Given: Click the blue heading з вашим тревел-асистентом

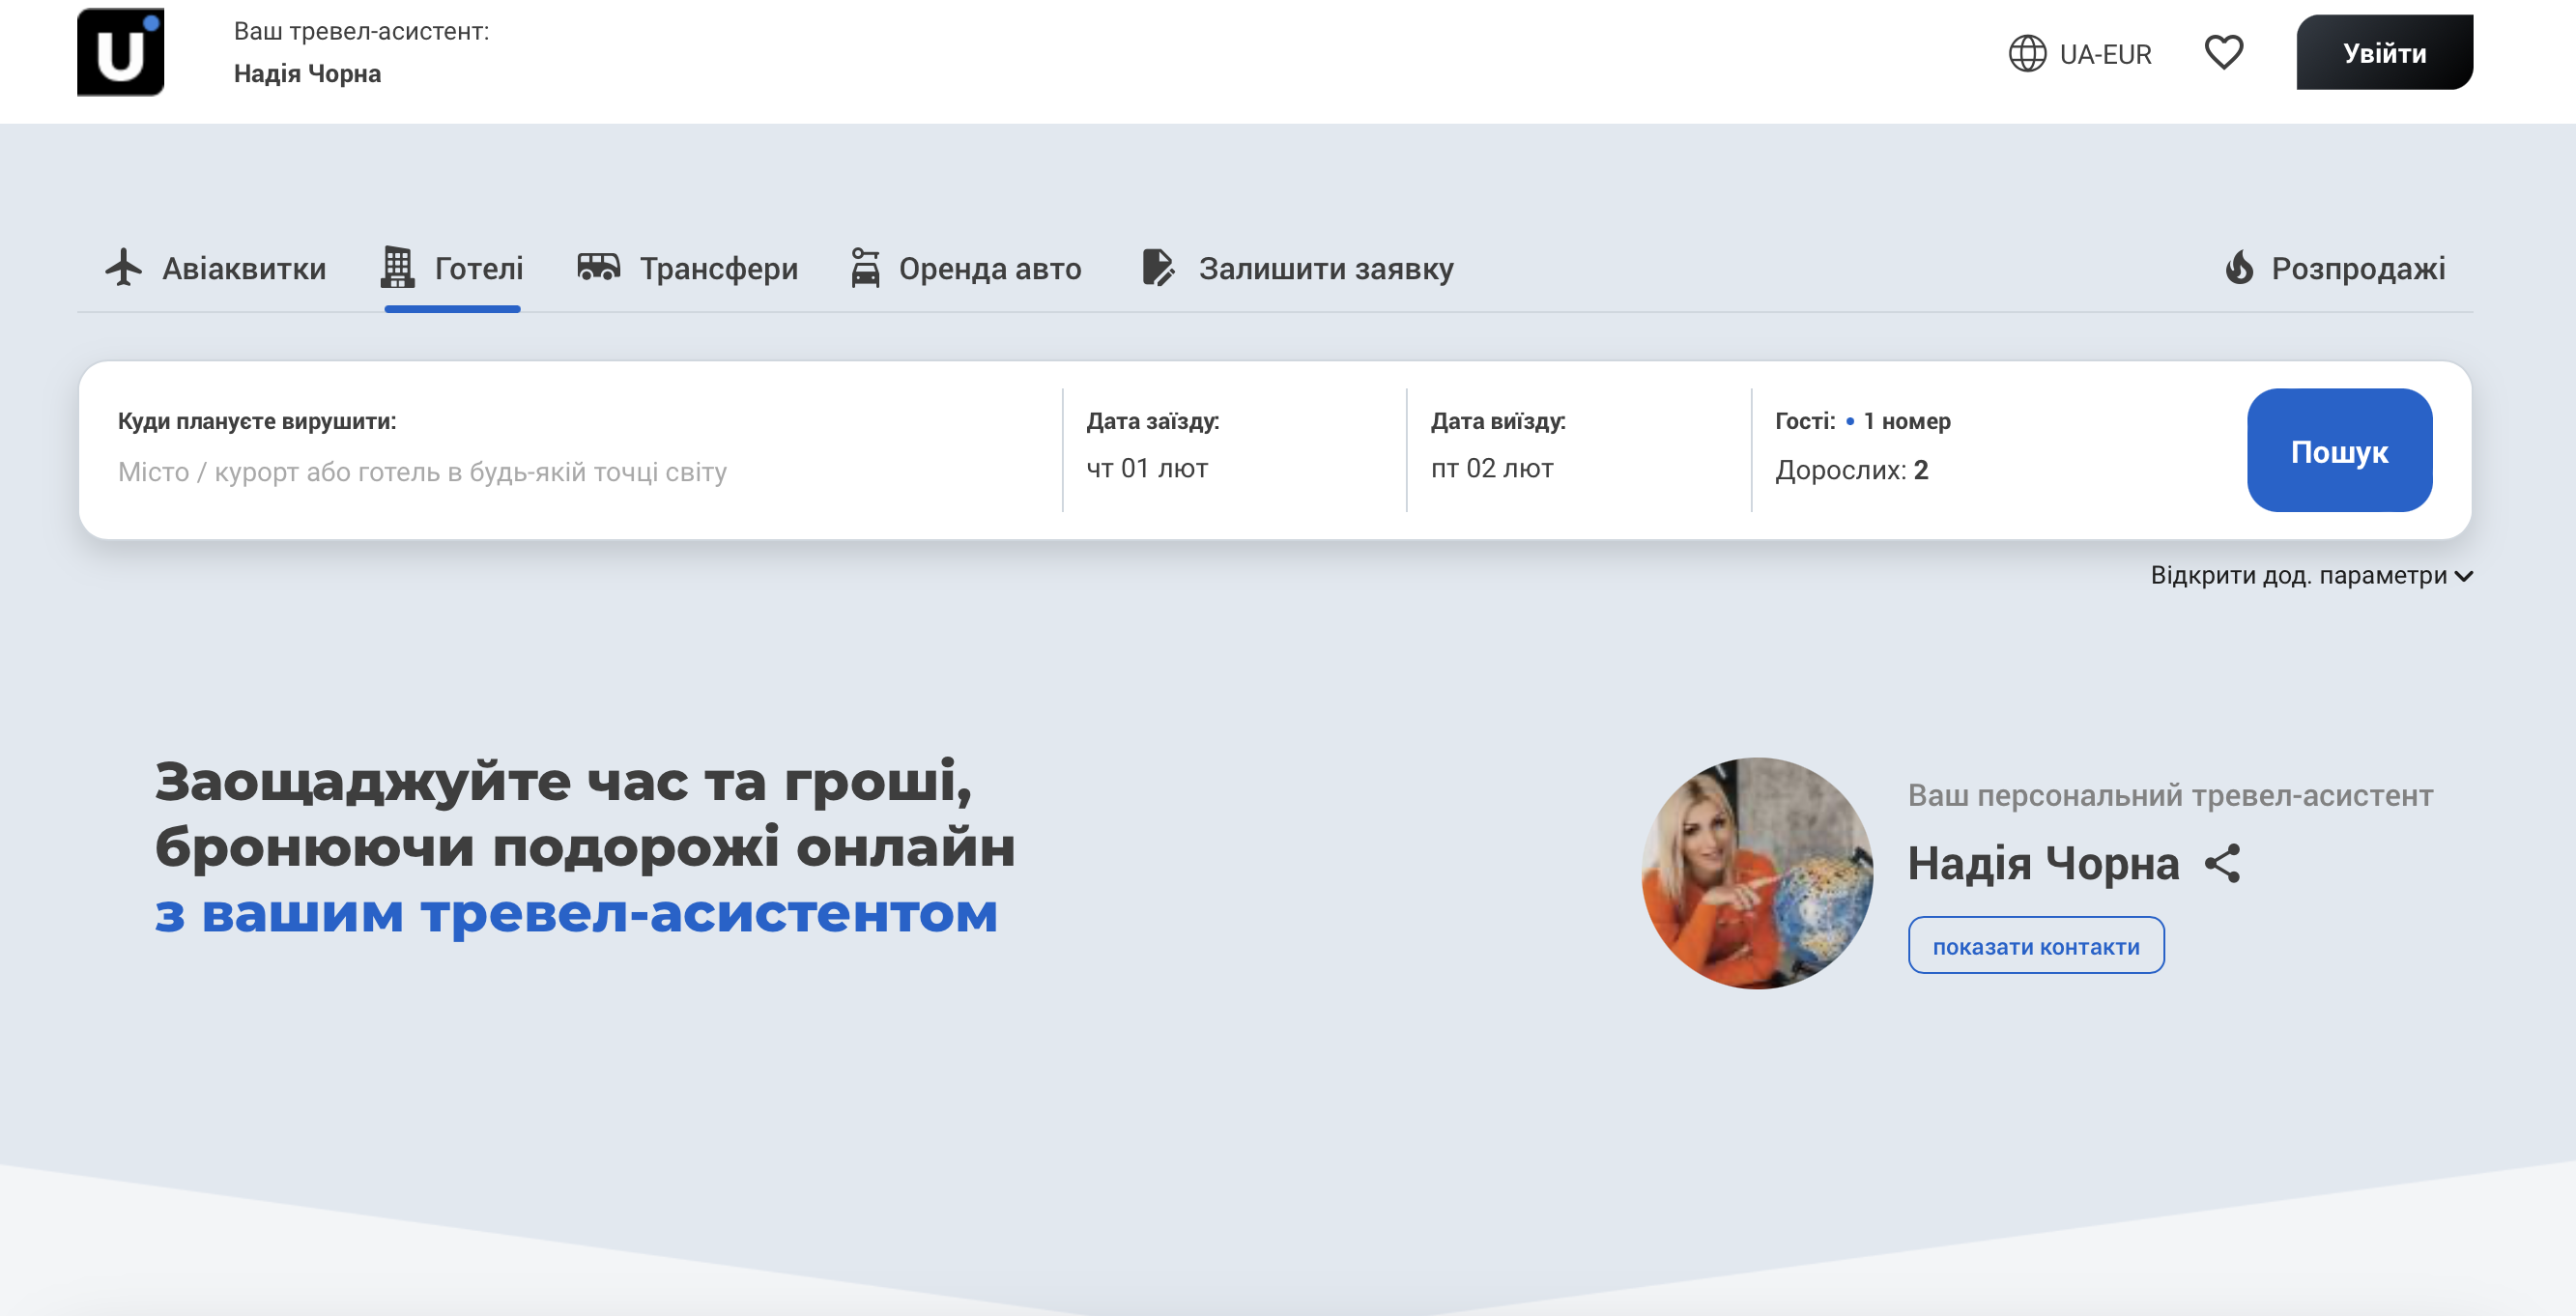Looking at the screenshot, I should (576, 914).
